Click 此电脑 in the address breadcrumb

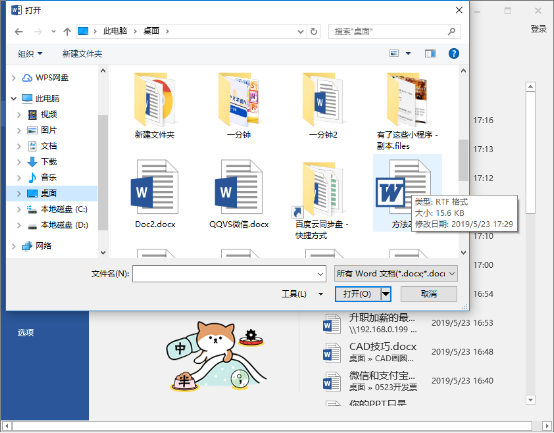[115, 31]
